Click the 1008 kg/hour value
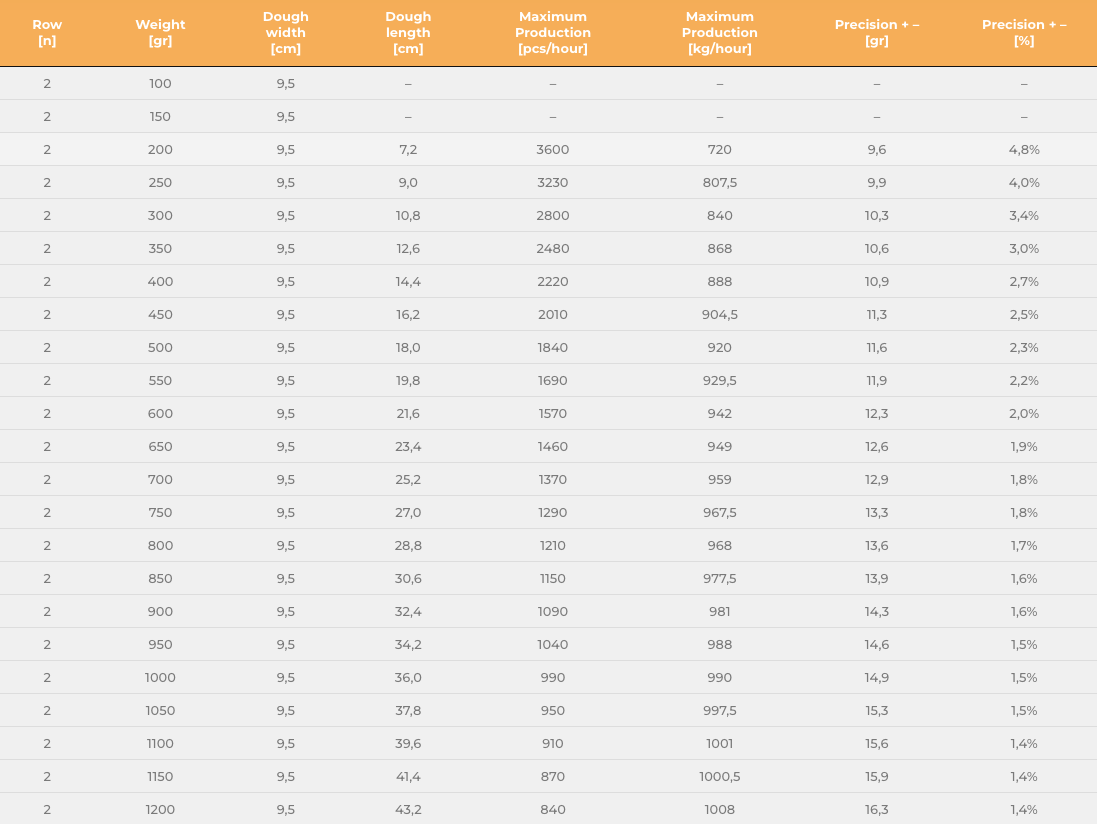The height and width of the screenshot is (824, 1097). pos(719,809)
